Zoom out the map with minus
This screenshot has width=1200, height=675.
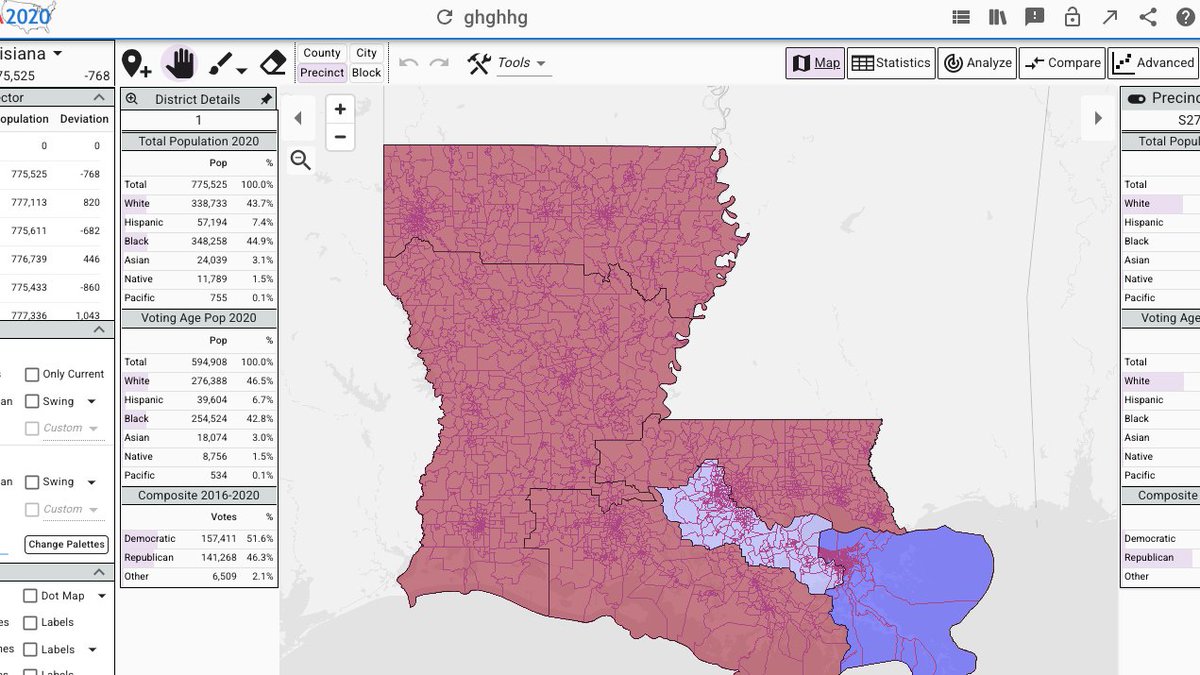(x=340, y=137)
